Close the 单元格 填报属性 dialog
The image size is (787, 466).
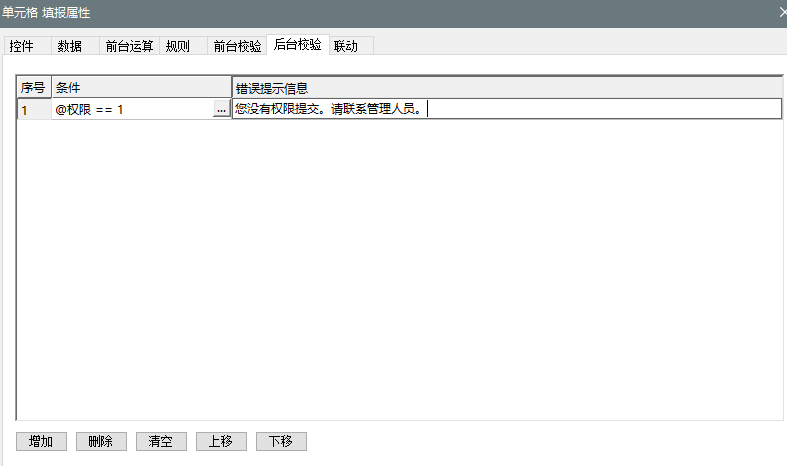pyautogui.click(x=781, y=12)
